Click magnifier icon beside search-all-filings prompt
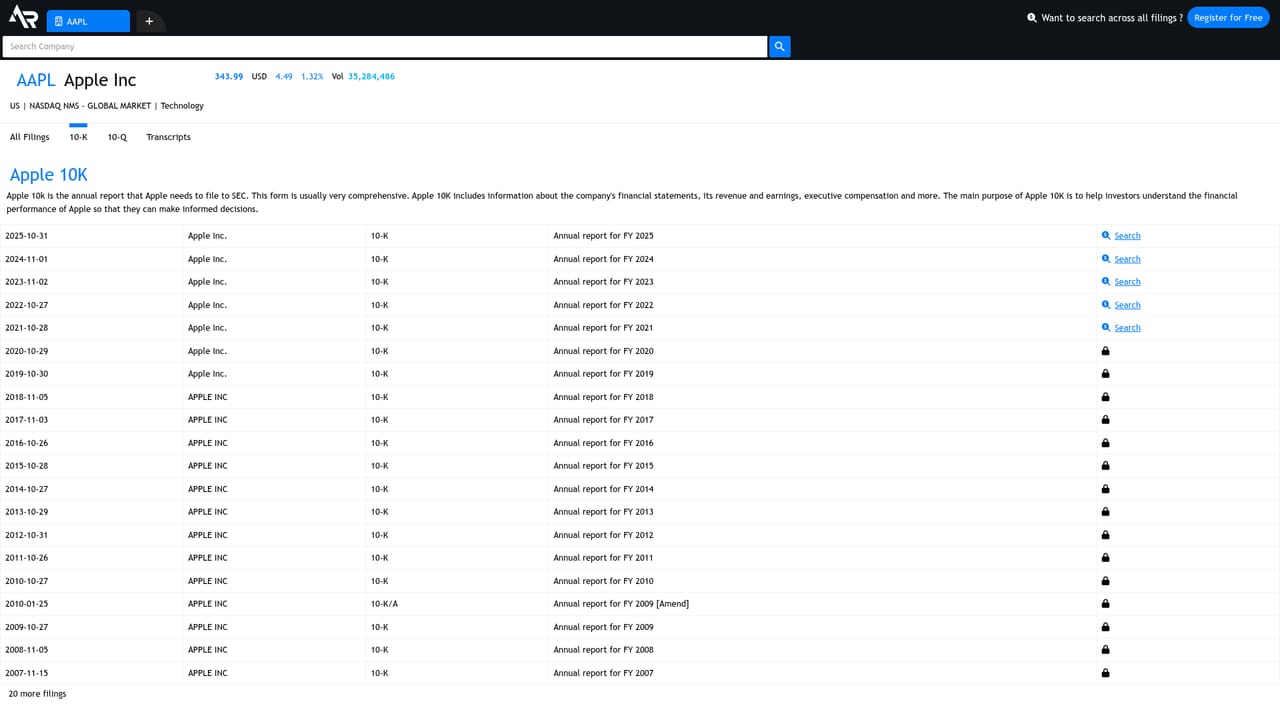 tap(1032, 18)
